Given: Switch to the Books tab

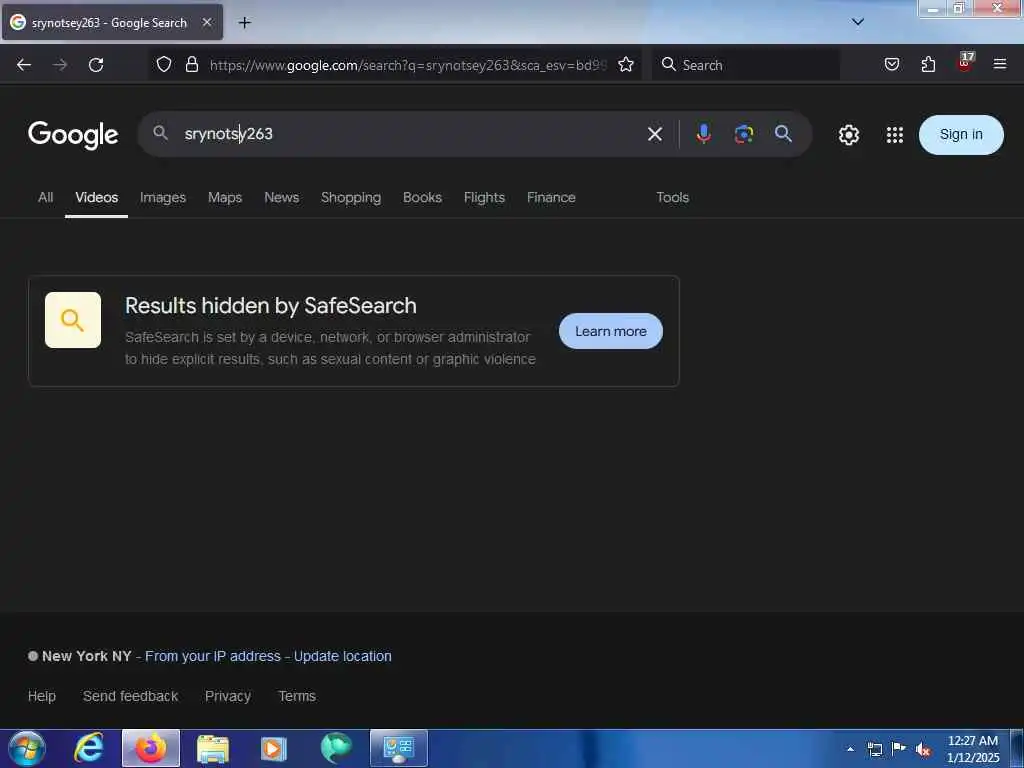Looking at the screenshot, I should tap(422, 197).
